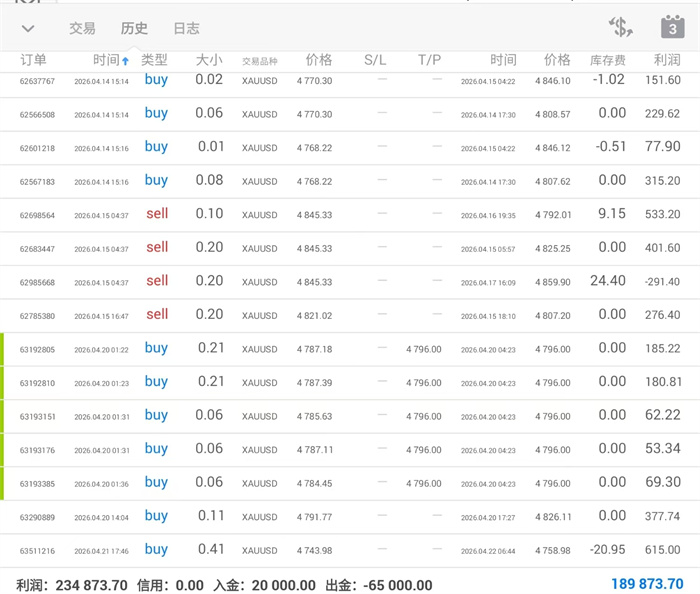Image resolution: width=700 pixels, height=594 pixels.
Task: Click profit value 77.90
Action: (662, 146)
